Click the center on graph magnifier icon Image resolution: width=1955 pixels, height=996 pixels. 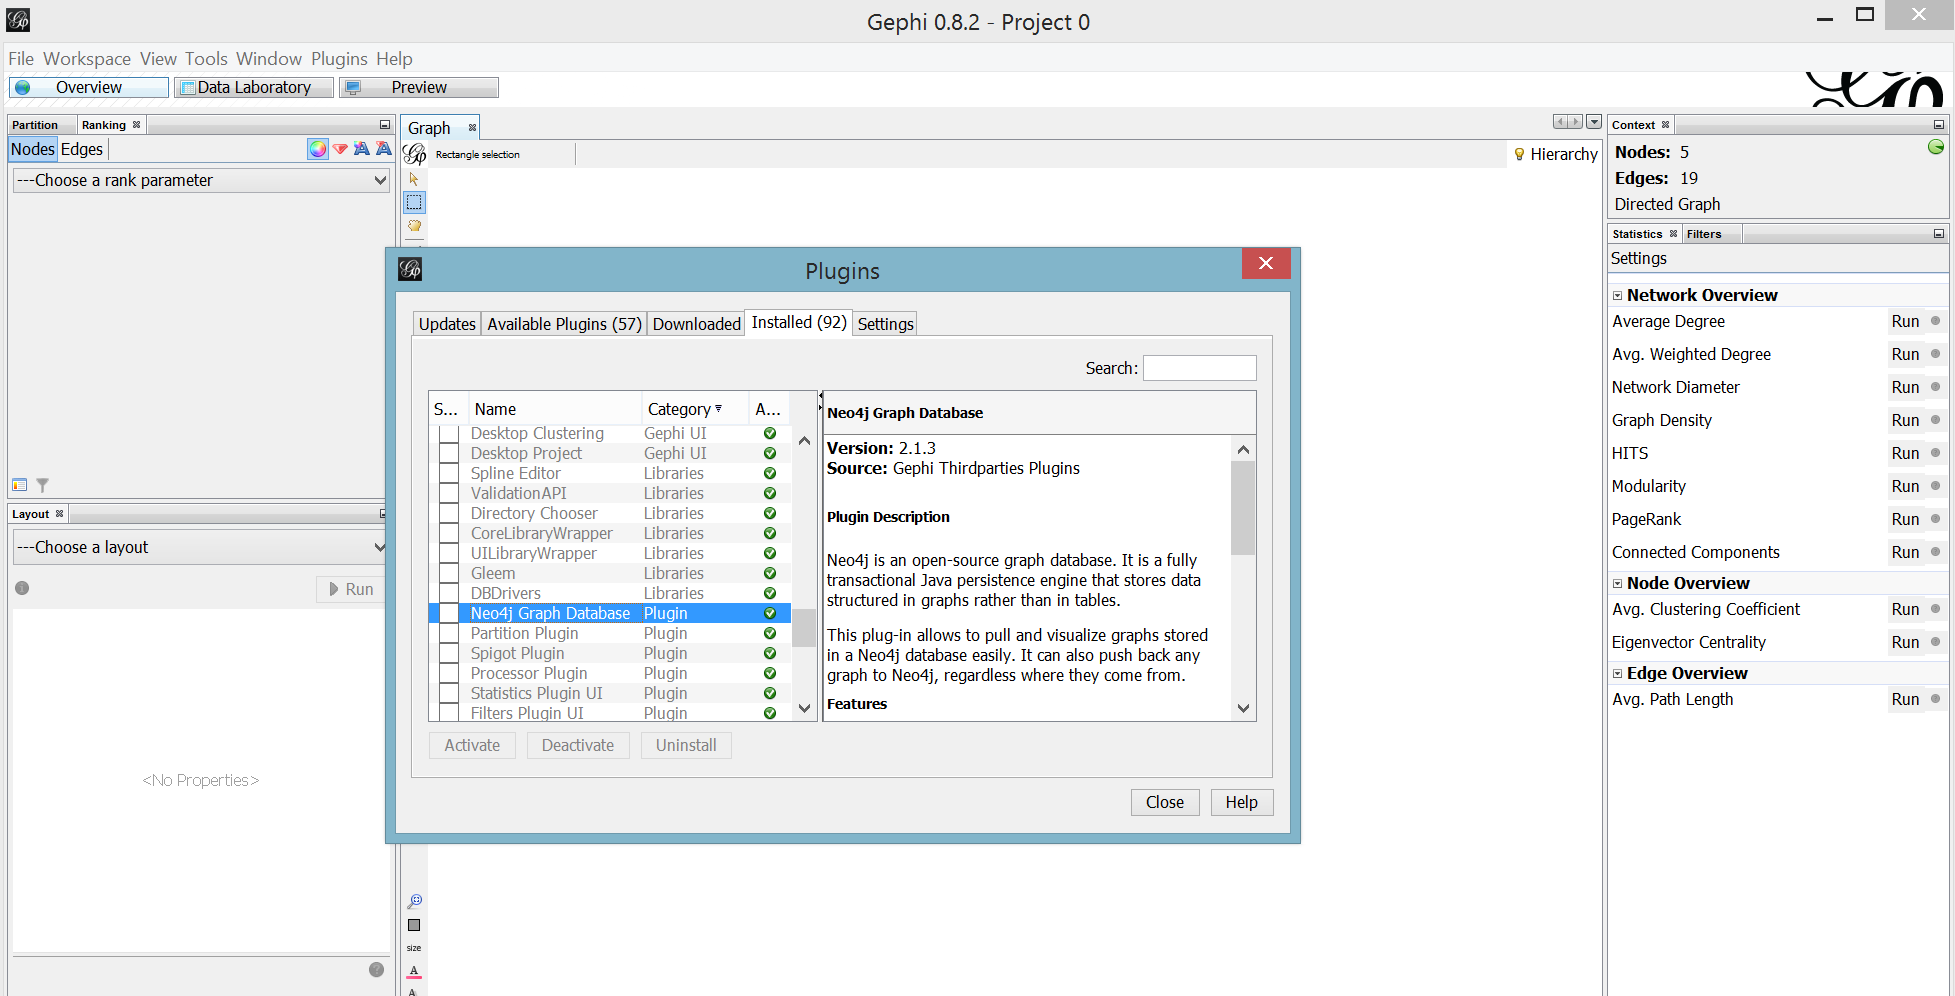pos(414,901)
